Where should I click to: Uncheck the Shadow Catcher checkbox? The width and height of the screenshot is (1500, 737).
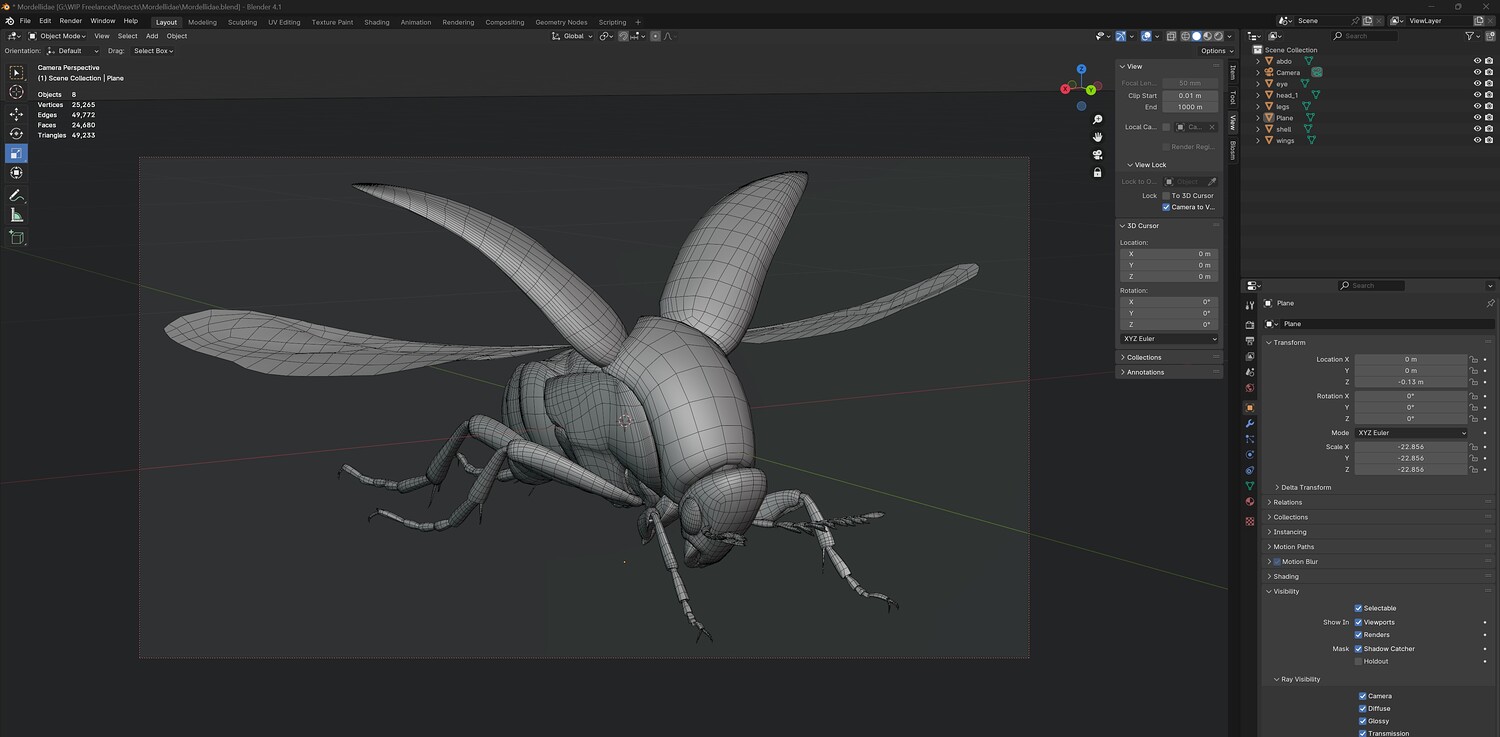click(1358, 649)
